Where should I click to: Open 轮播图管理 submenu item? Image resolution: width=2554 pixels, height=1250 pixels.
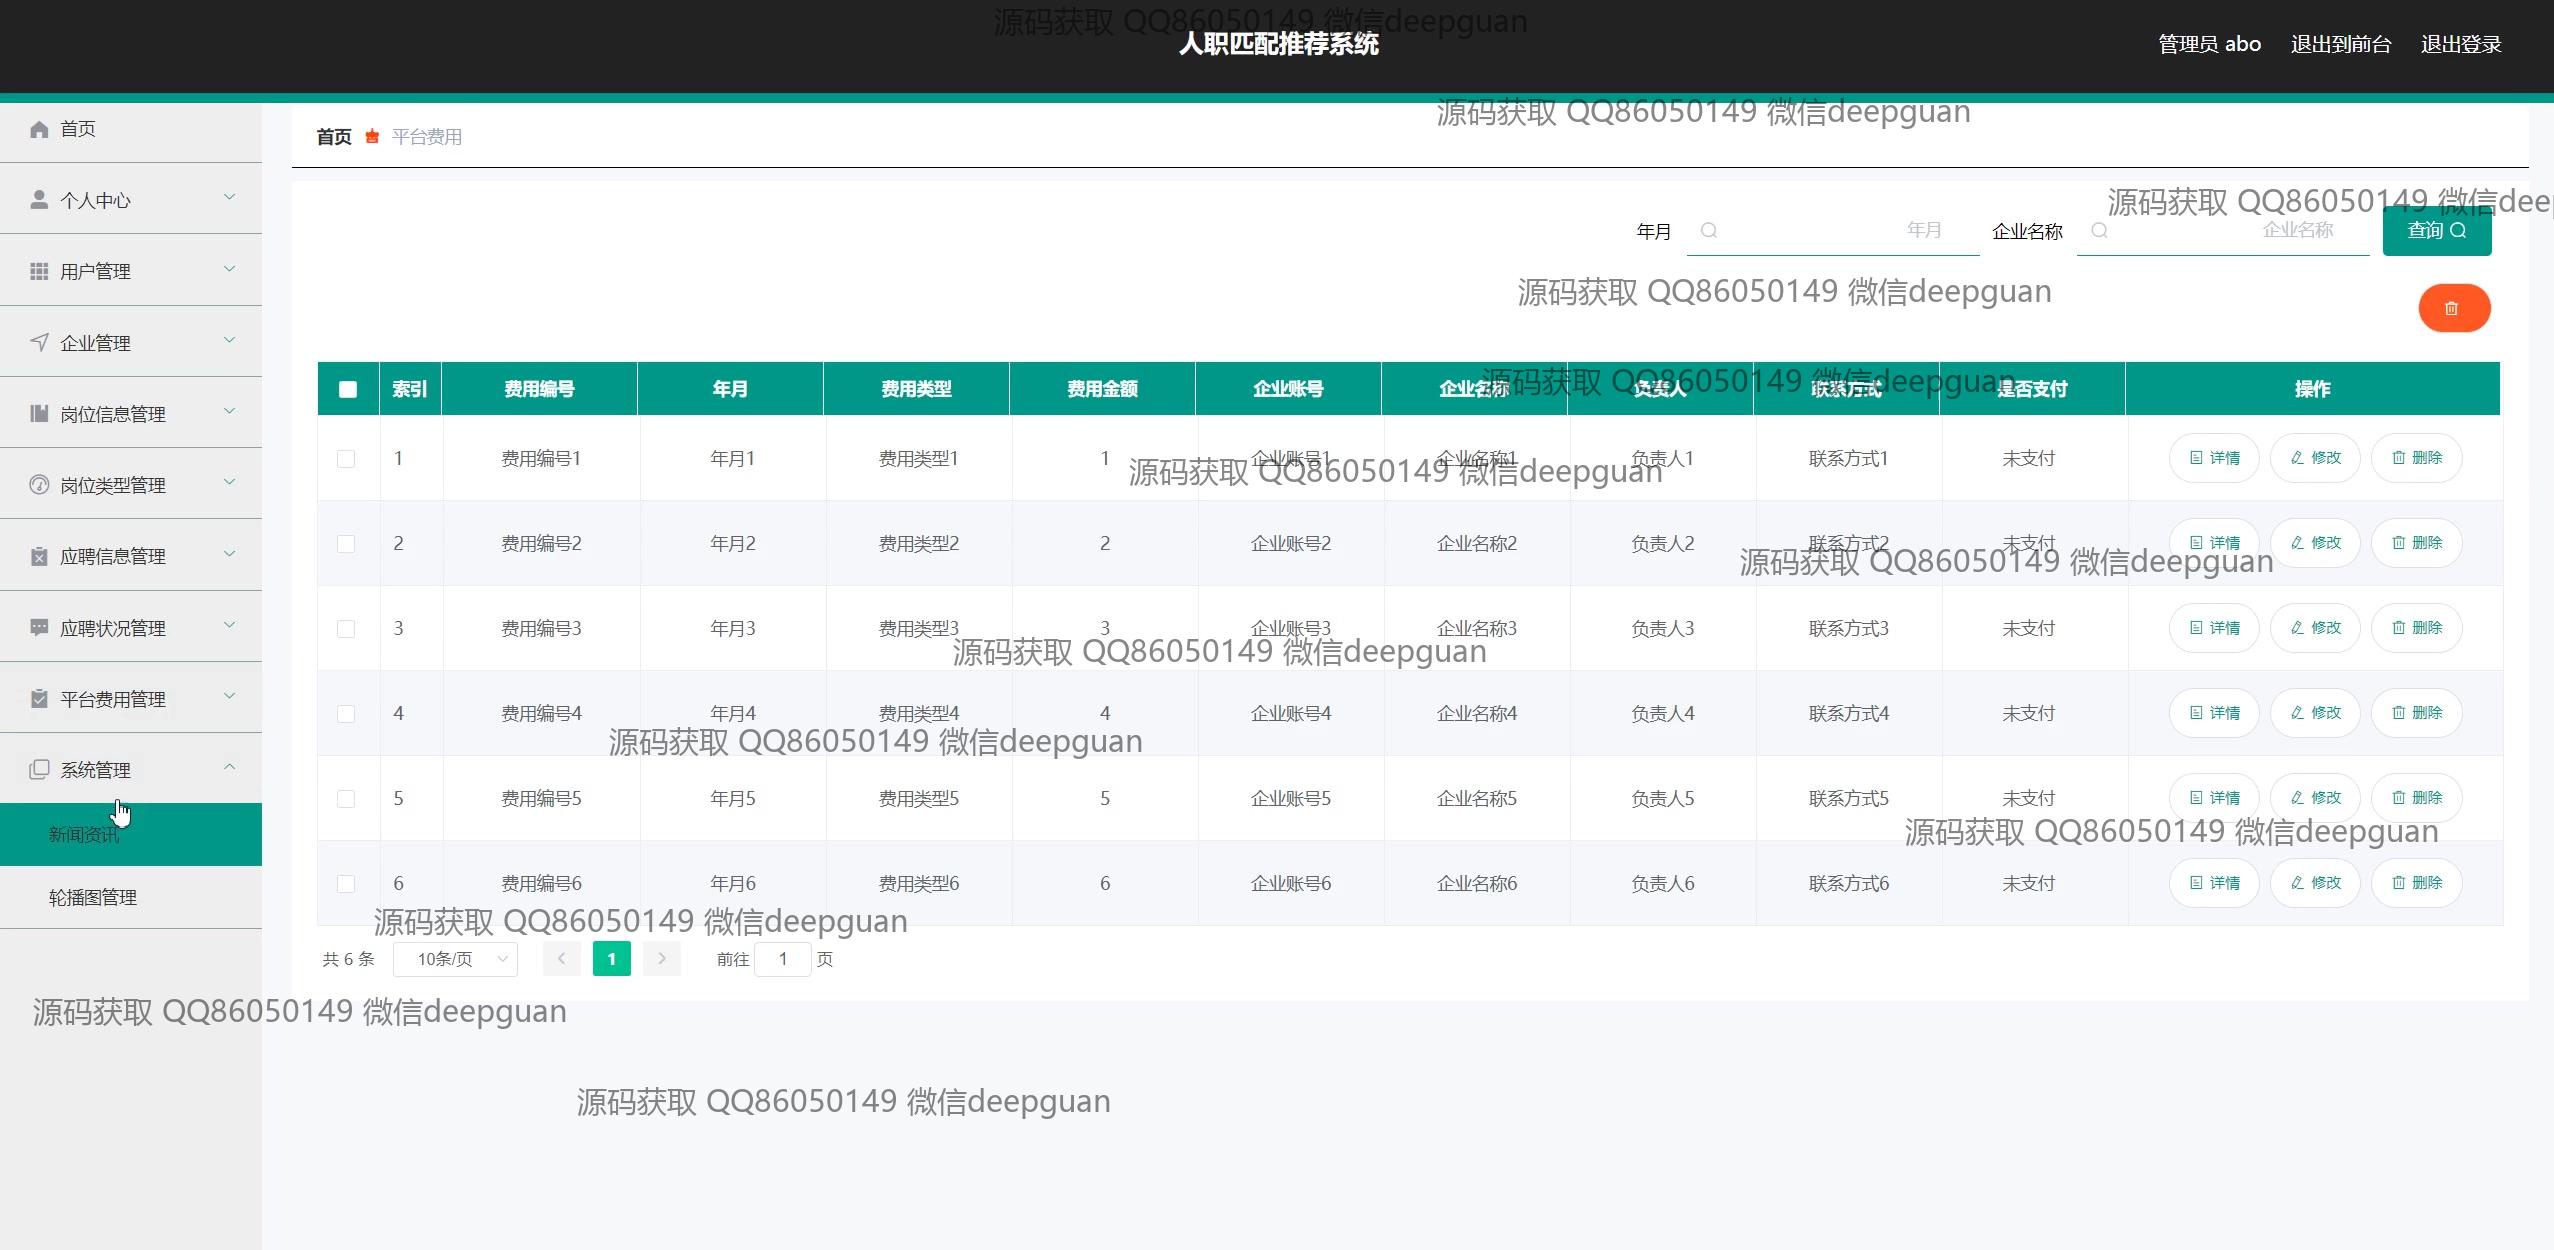pos(93,897)
